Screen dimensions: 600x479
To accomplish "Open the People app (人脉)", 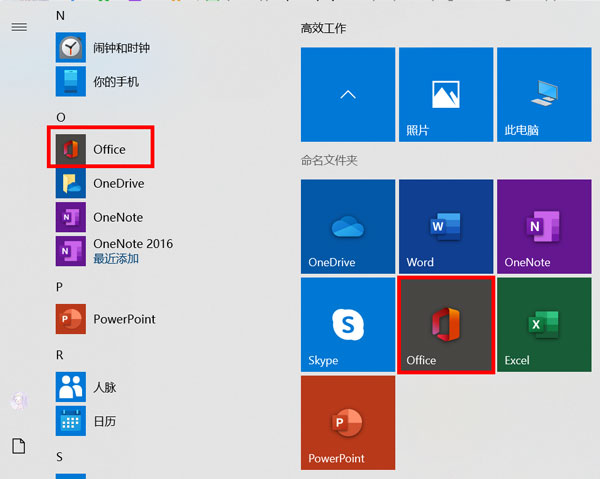I will point(86,387).
